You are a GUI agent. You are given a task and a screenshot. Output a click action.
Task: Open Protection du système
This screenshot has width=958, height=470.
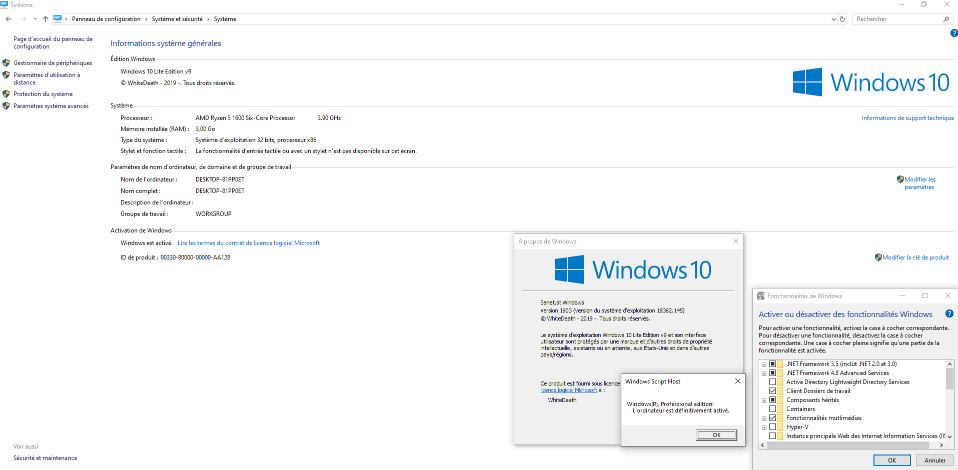coord(43,94)
